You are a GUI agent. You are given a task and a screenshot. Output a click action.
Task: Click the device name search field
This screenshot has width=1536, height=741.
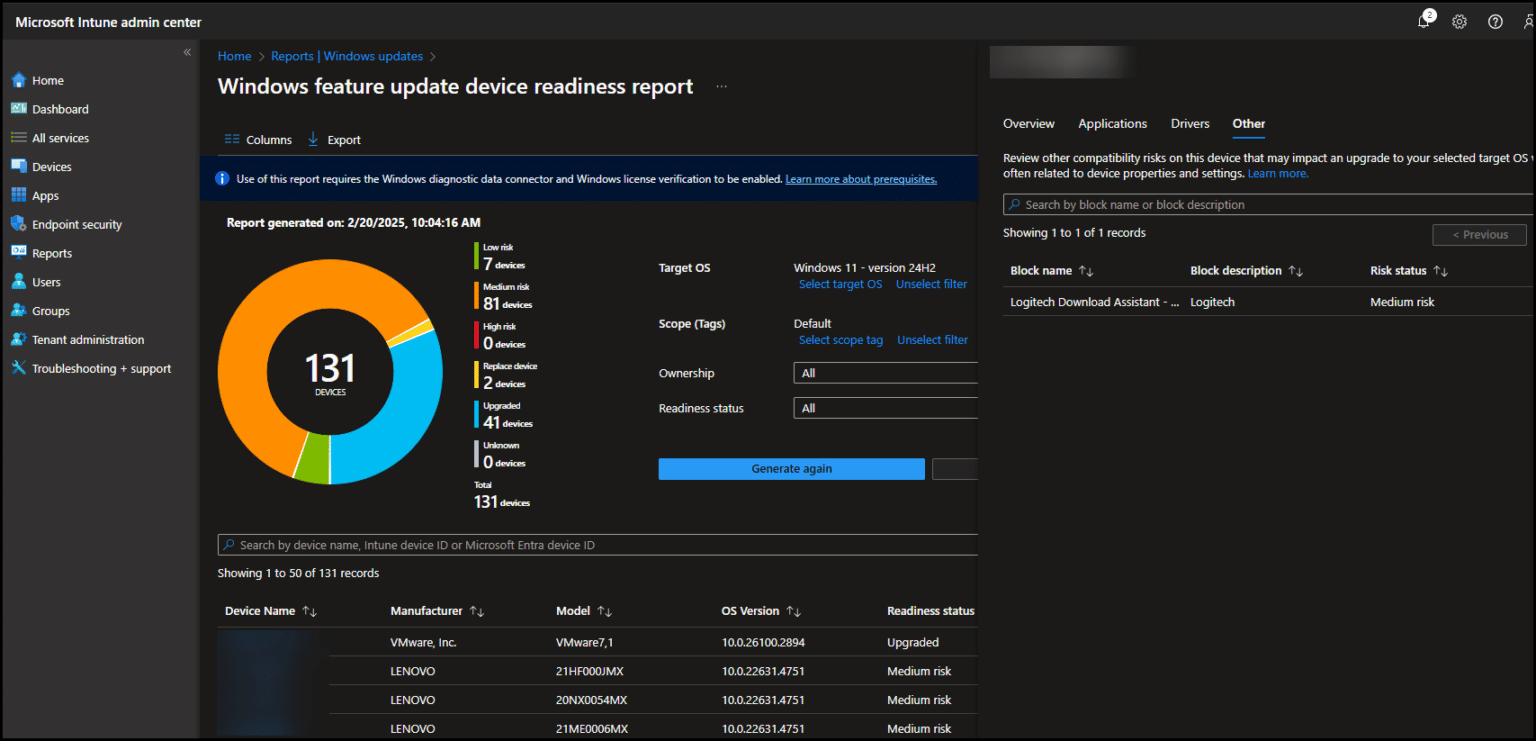tap(600, 544)
